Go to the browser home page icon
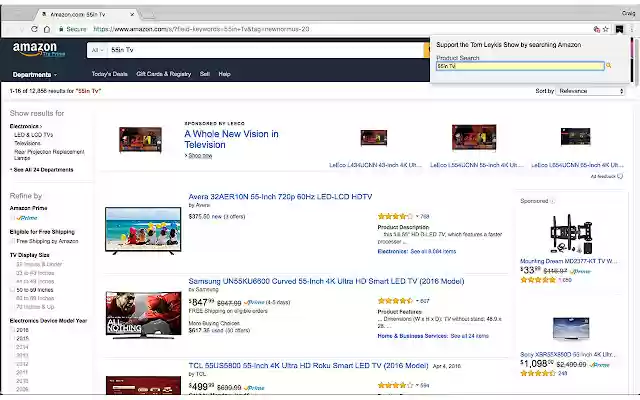The width and height of the screenshot is (640, 400). 47,29
